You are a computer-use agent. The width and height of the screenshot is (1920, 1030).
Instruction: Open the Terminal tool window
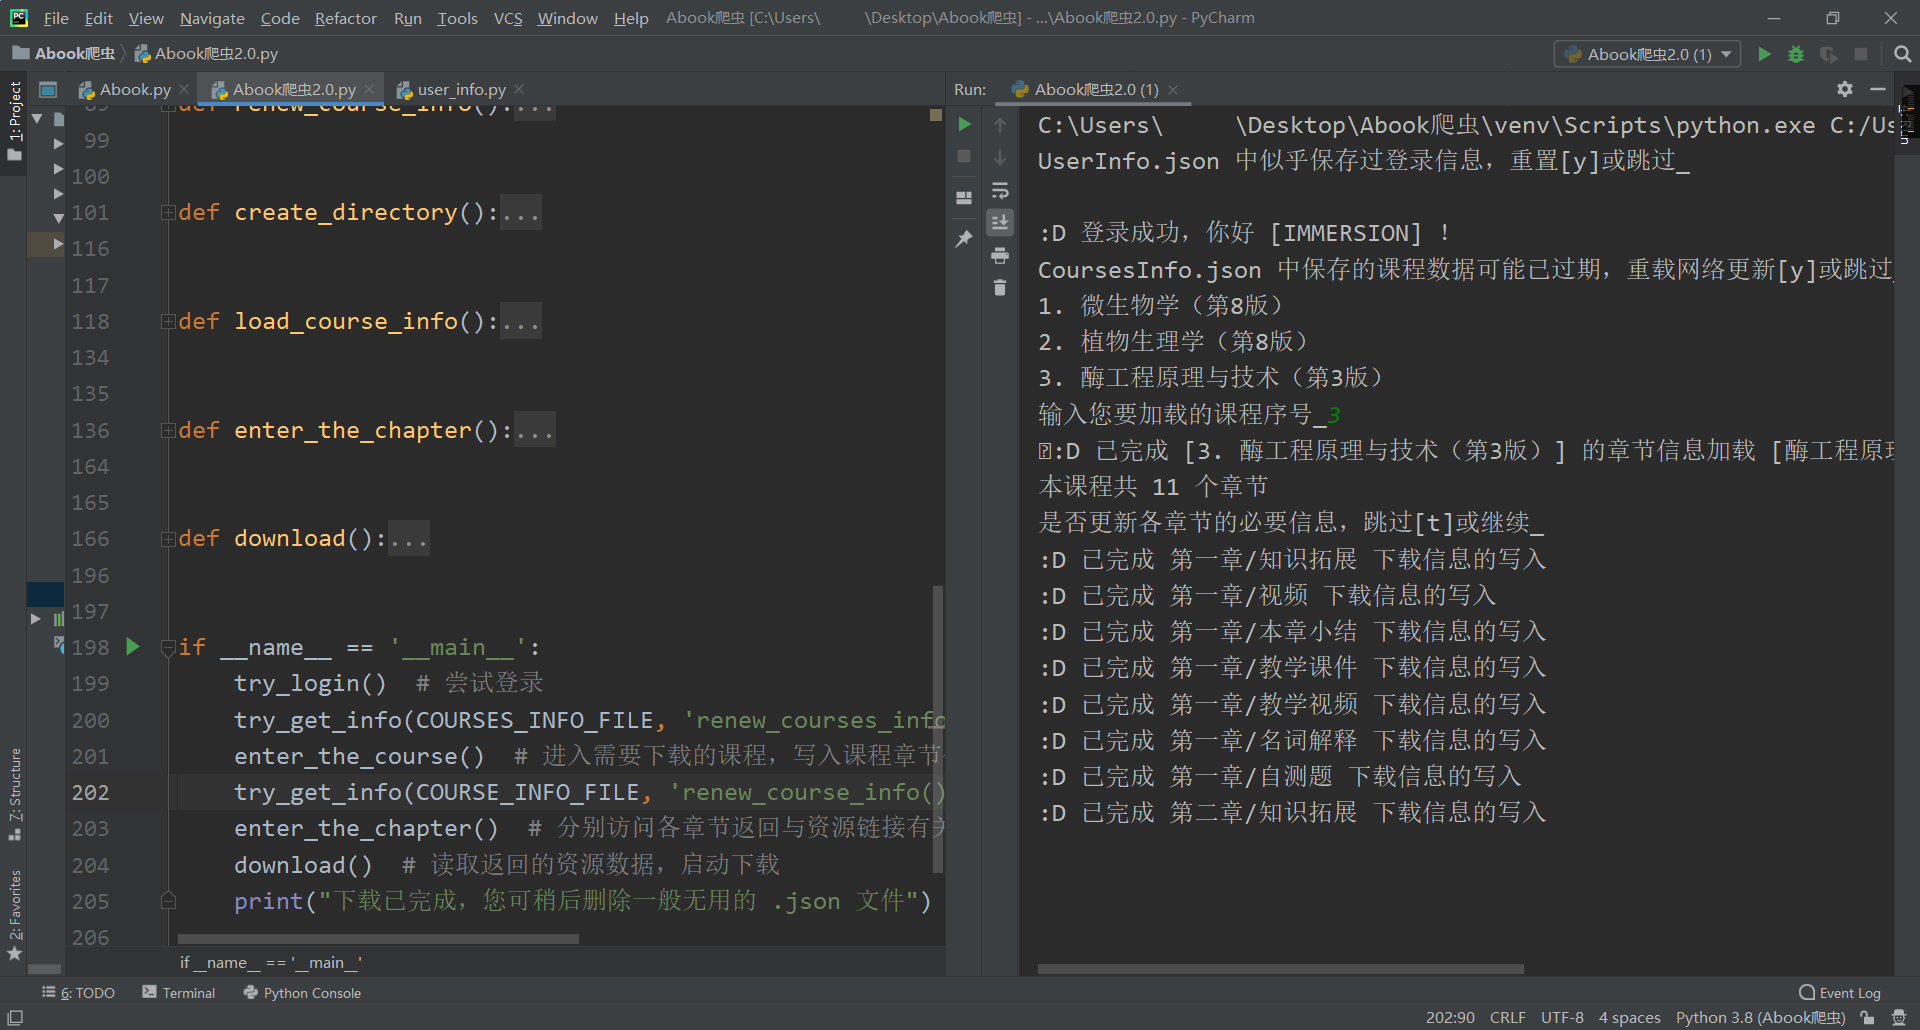179,993
